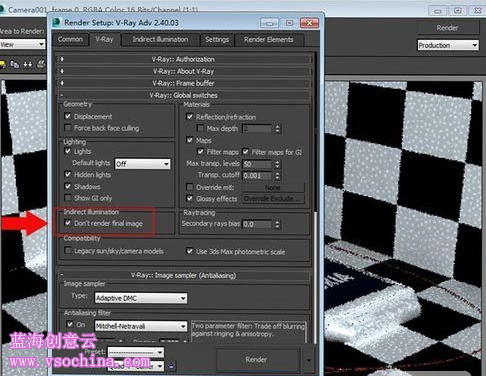Select the V-Ray tab
This screenshot has width=486, height=376.
click(104, 39)
